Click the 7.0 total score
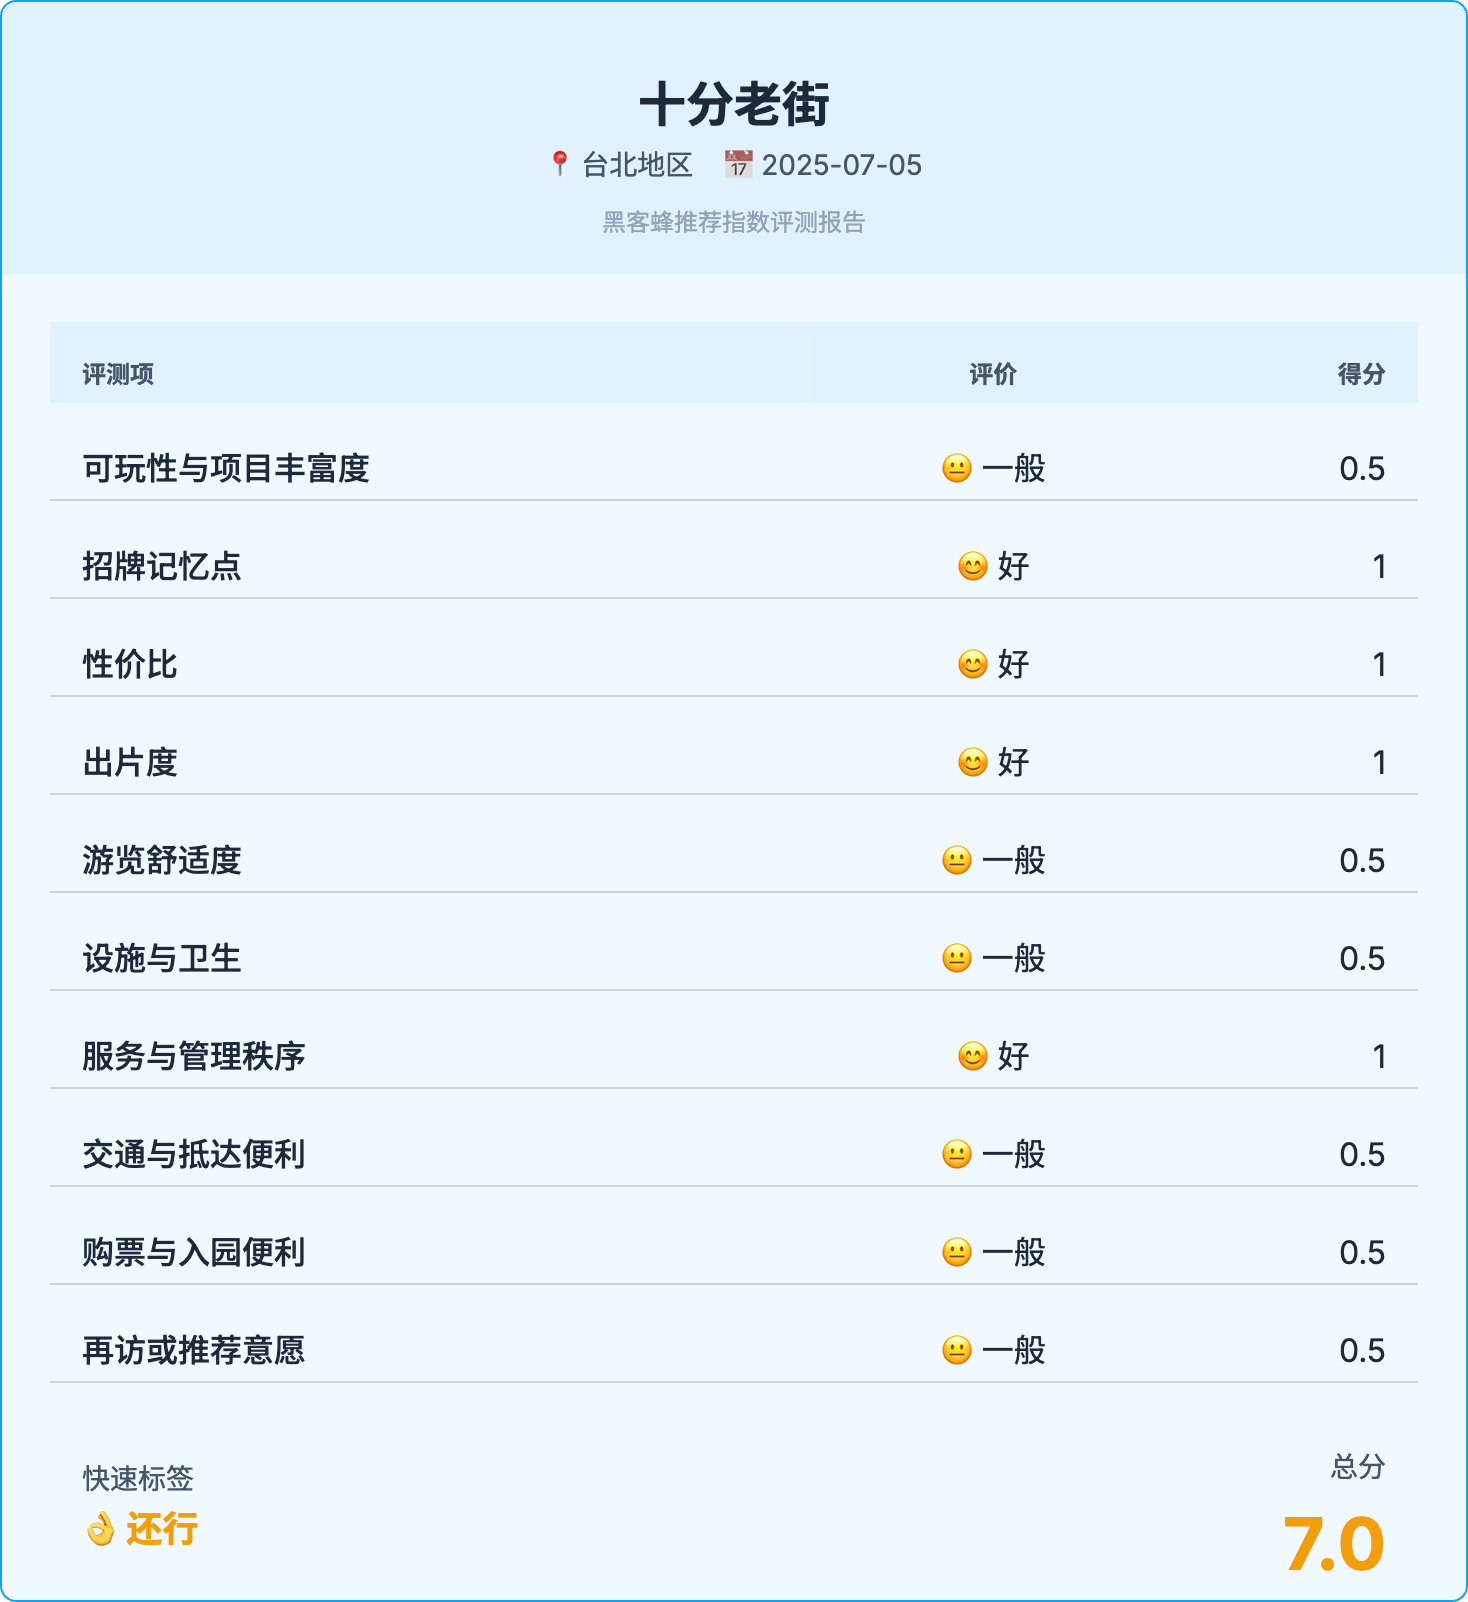The height and width of the screenshot is (1602, 1468). coord(1333,1544)
